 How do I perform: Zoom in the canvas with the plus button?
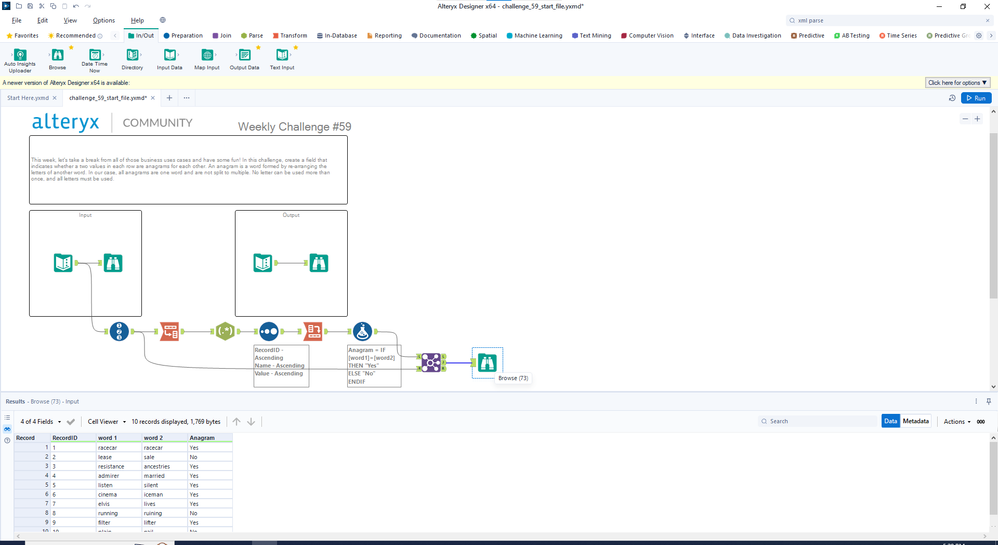pos(978,119)
